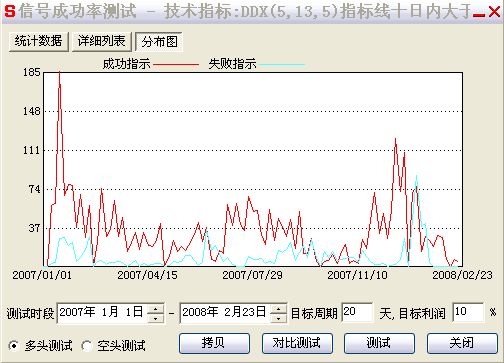Click the 目标周期 days input field

pyautogui.click(x=357, y=312)
